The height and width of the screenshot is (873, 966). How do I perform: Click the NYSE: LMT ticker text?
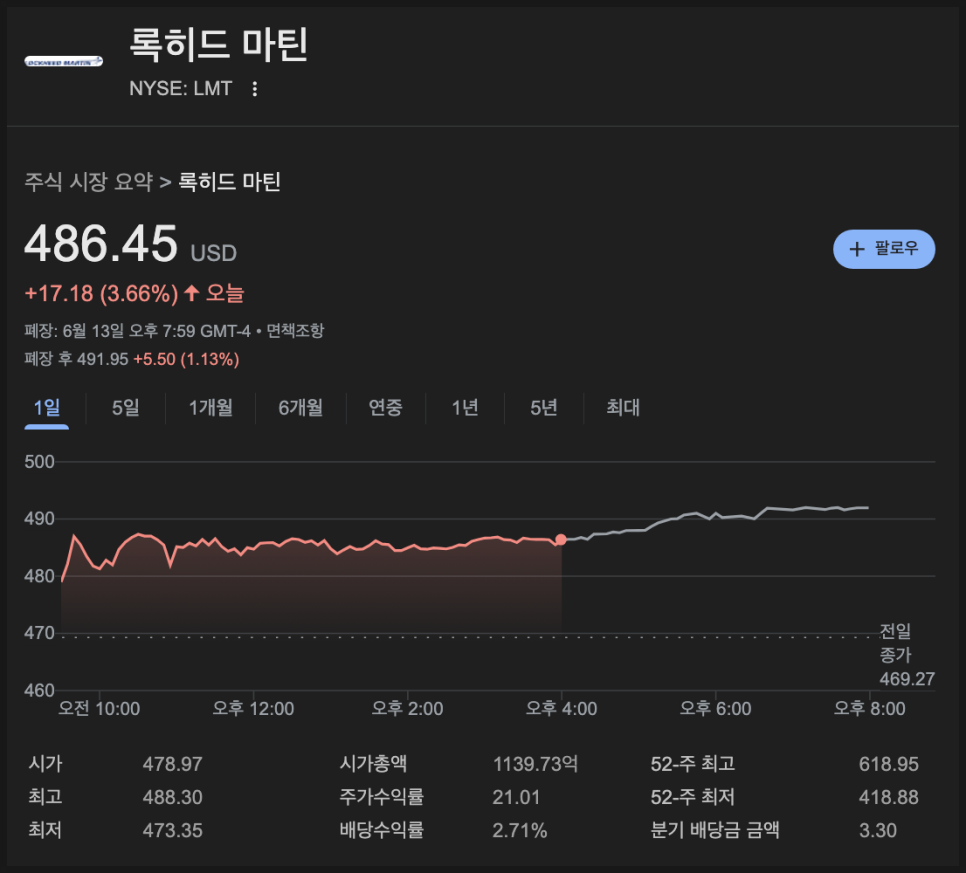click(x=181, y=89)
